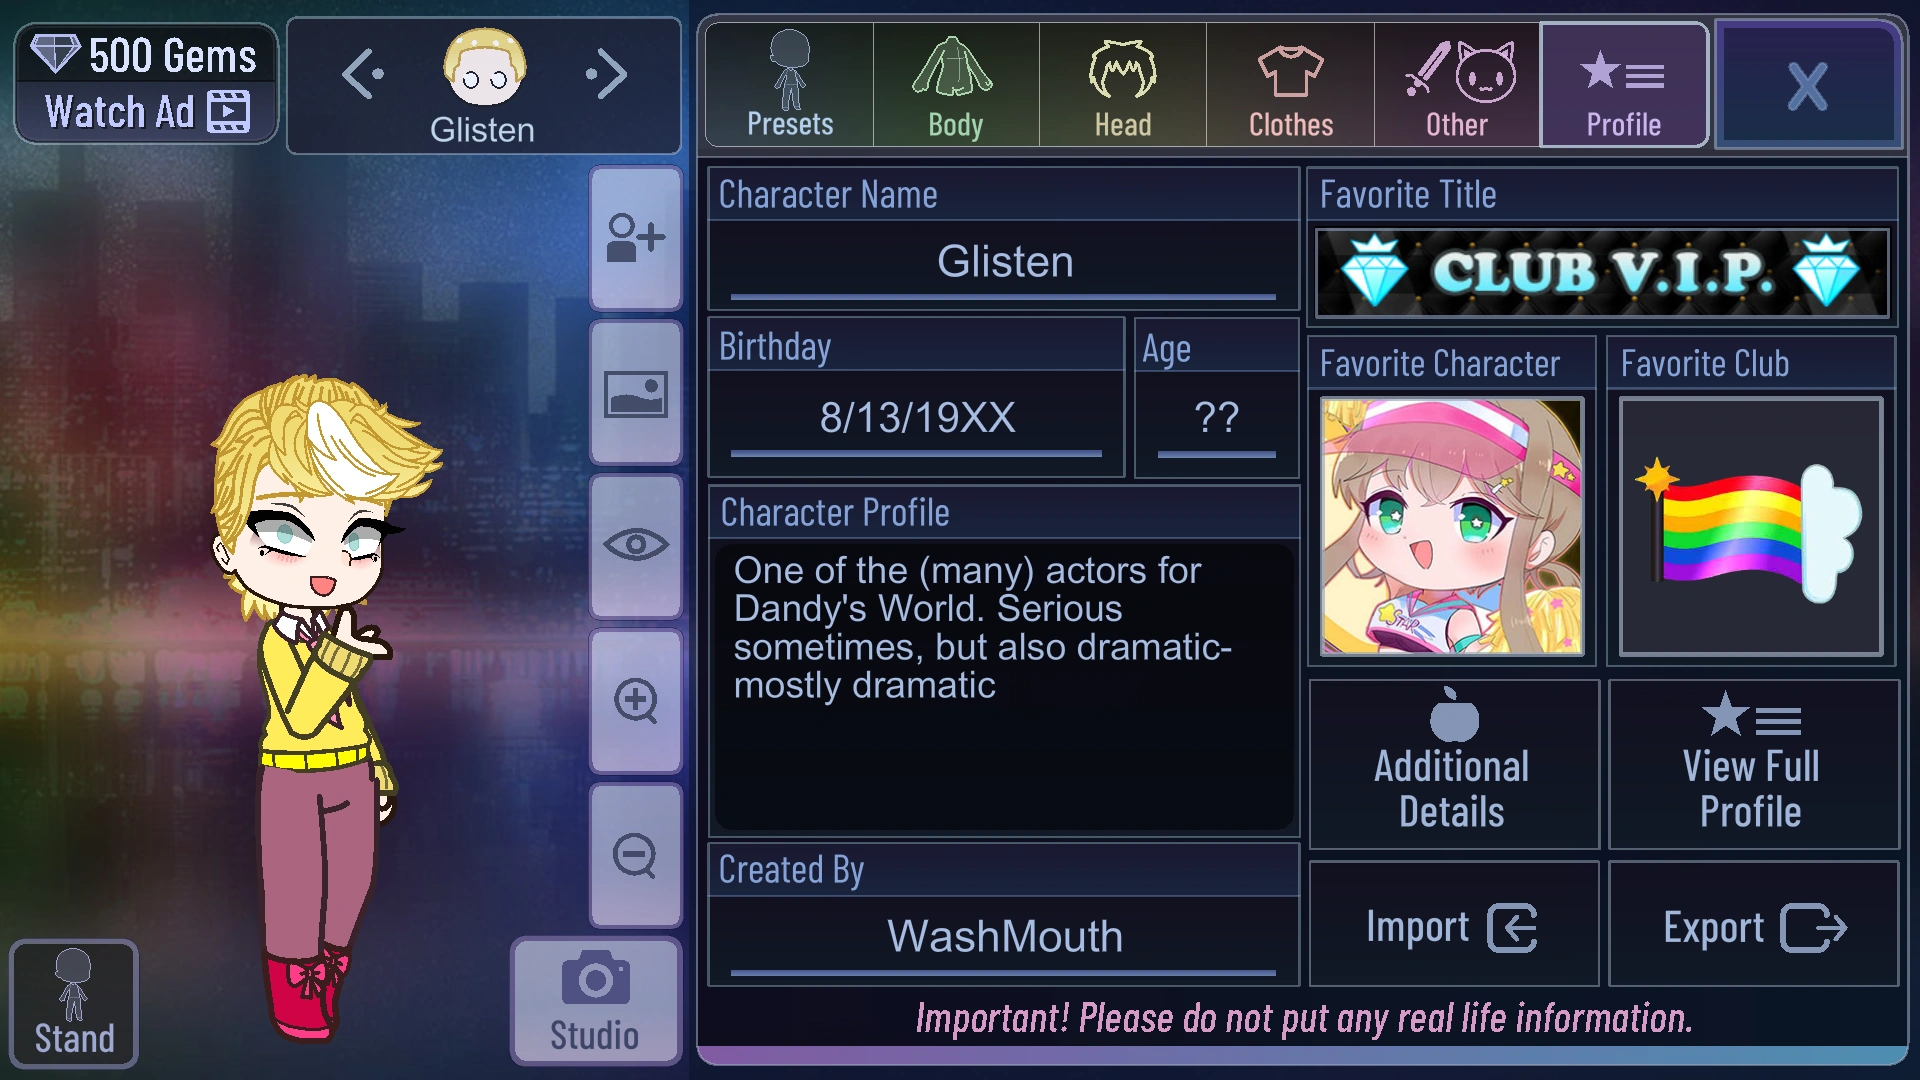
Task: Toggle the Stand pose button
Action: tap(74, 1004)
